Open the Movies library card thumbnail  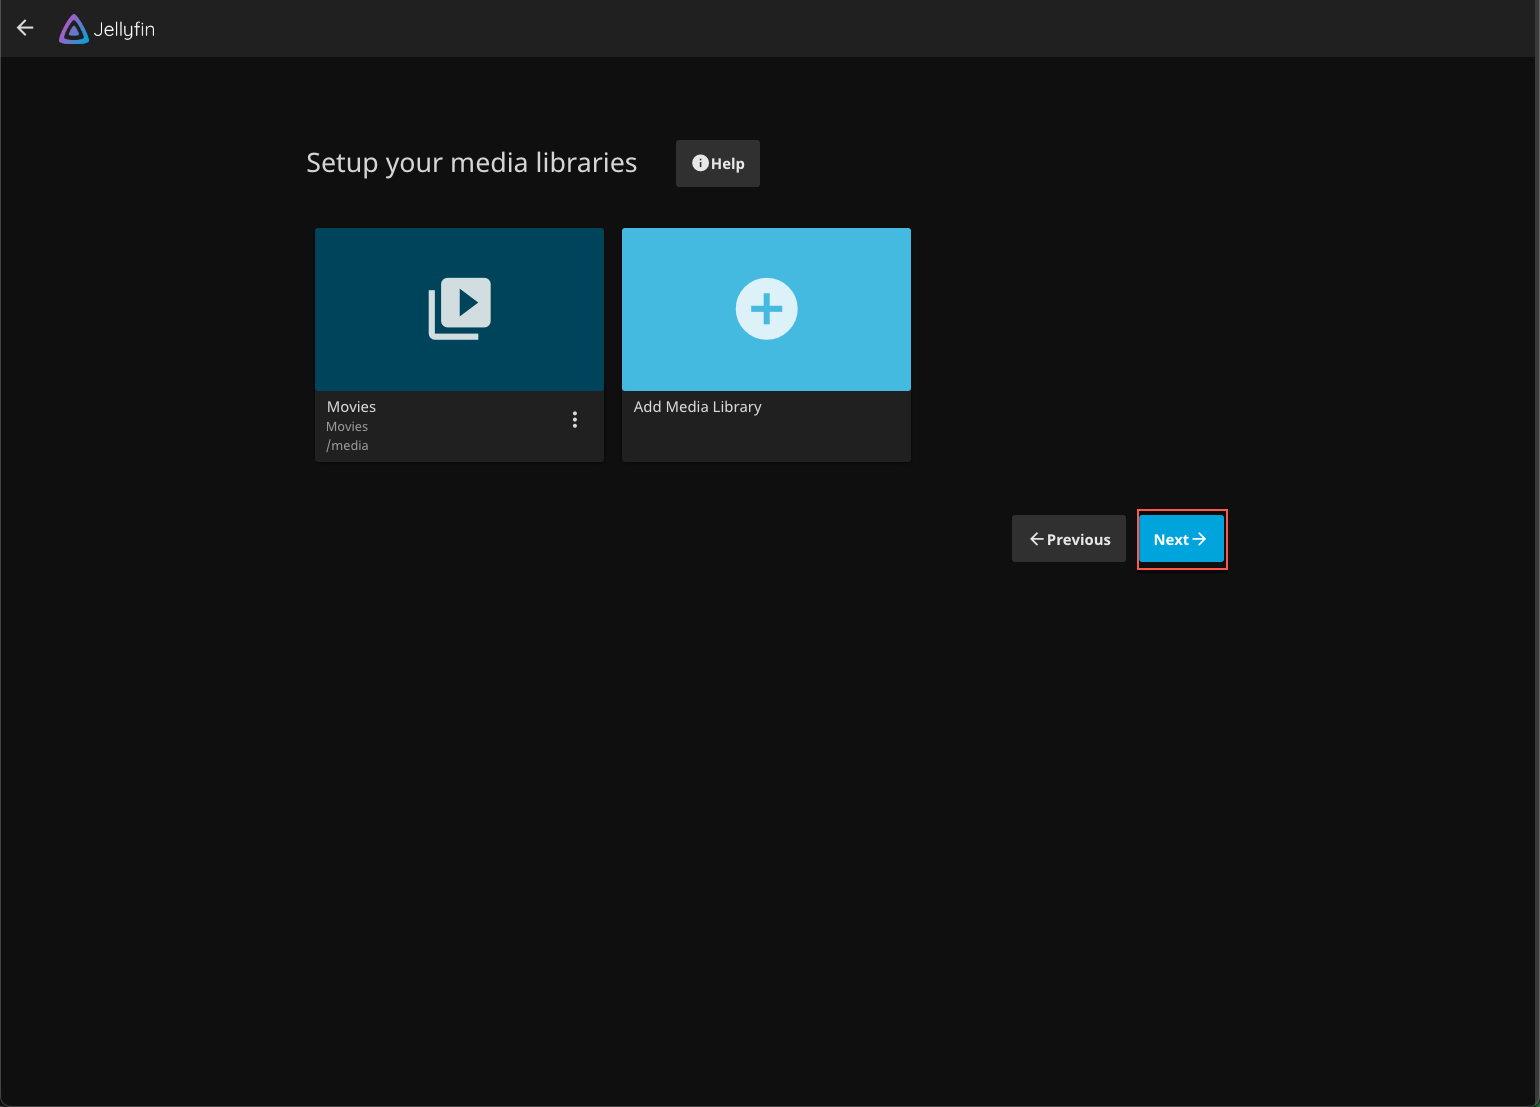(459, 309)
